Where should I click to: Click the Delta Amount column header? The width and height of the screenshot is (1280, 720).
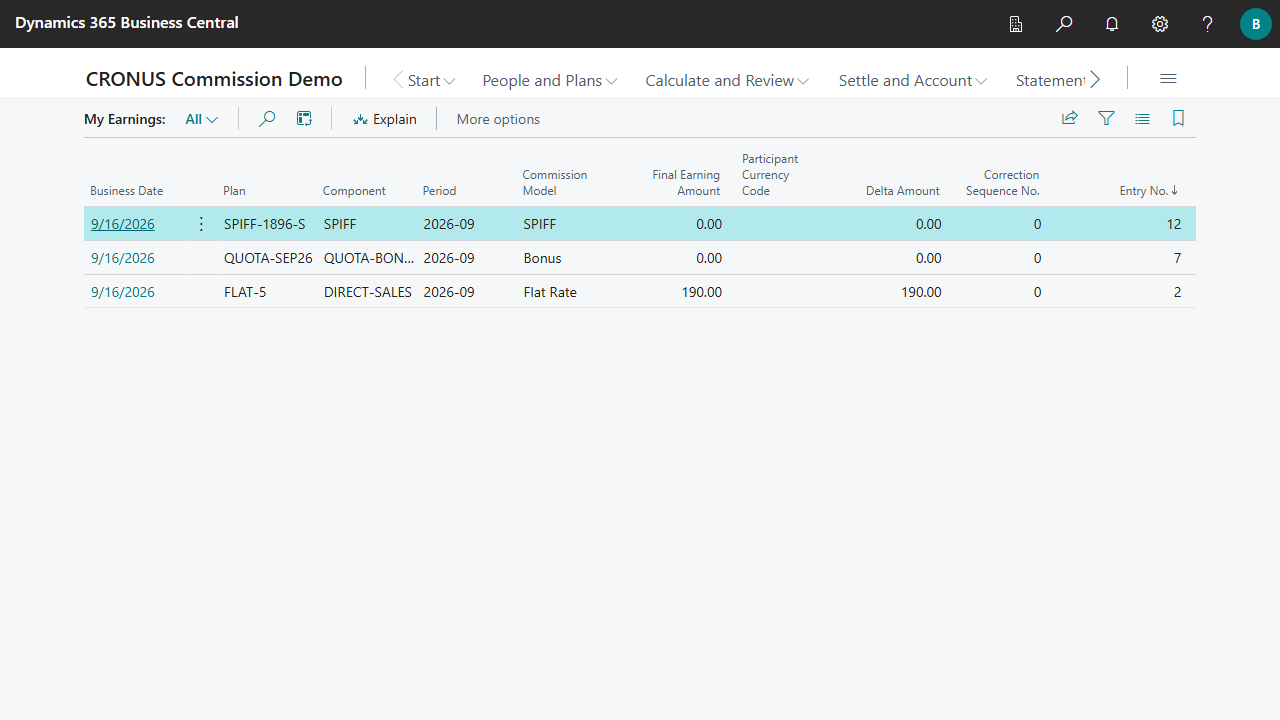903,191
